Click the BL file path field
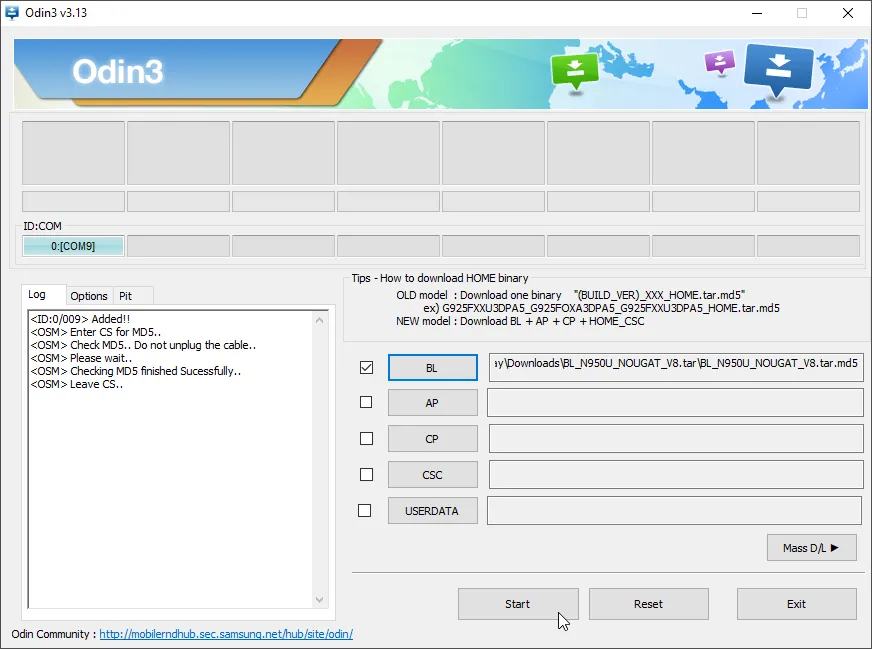Screen dimensions: 872x649 676,367
